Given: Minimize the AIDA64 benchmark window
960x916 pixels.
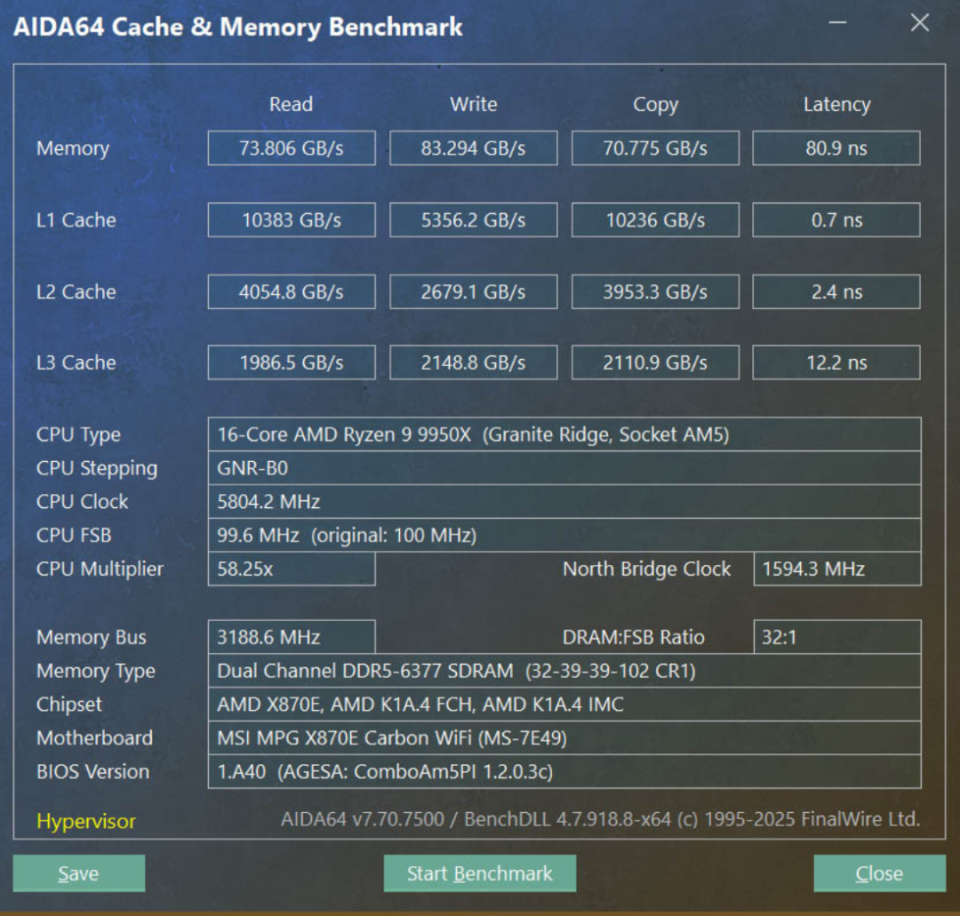Looking at the screenshot, I should (838, 23).
